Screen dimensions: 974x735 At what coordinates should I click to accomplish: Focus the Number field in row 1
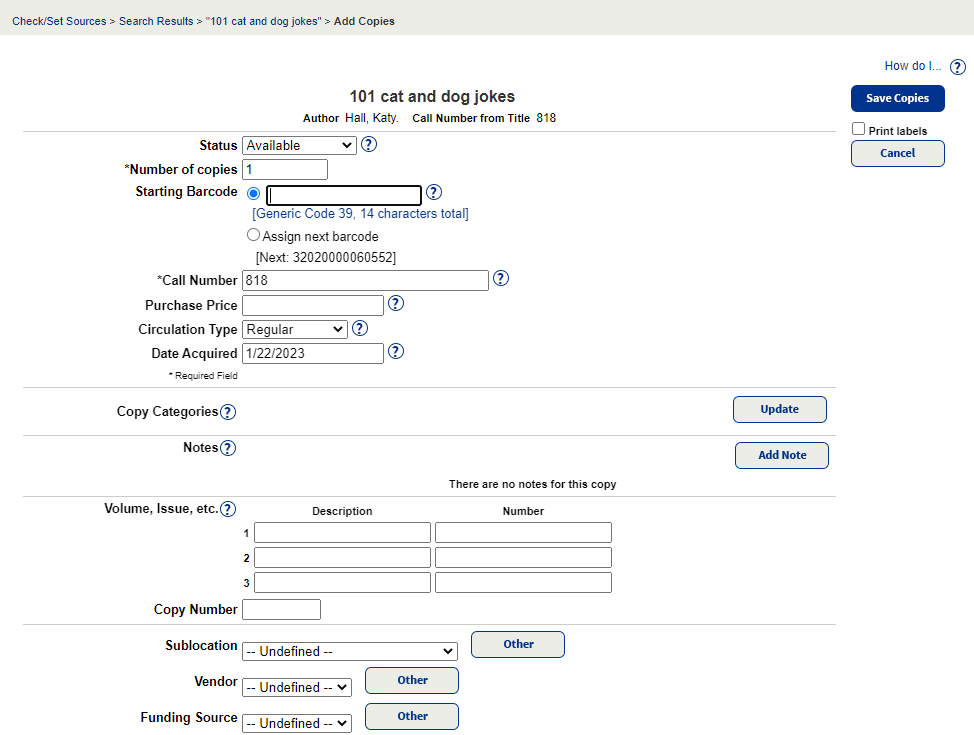tap(524, 532)
